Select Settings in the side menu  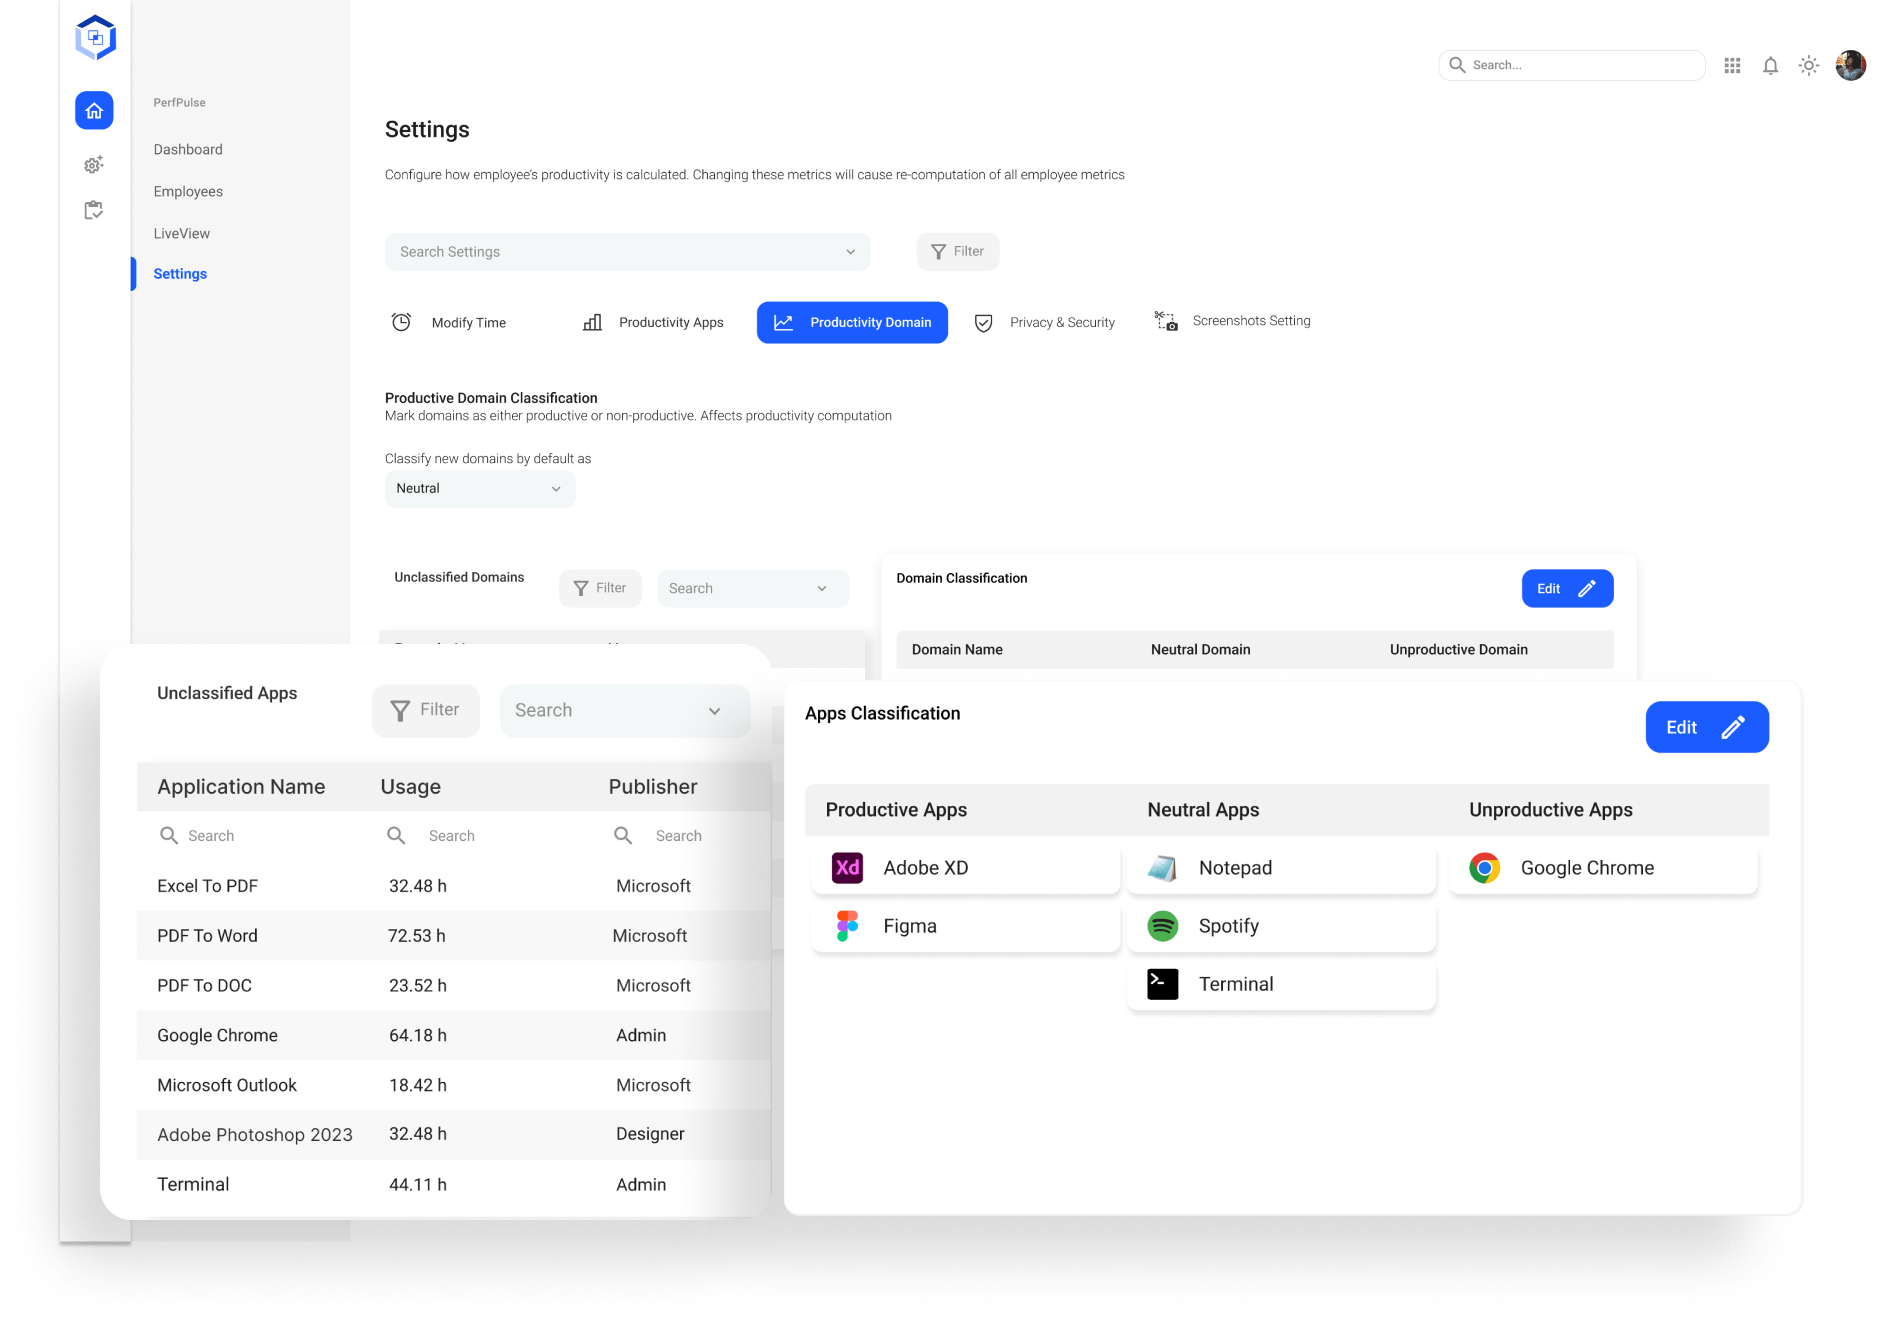pyautogui.click(x=180, y=274)
